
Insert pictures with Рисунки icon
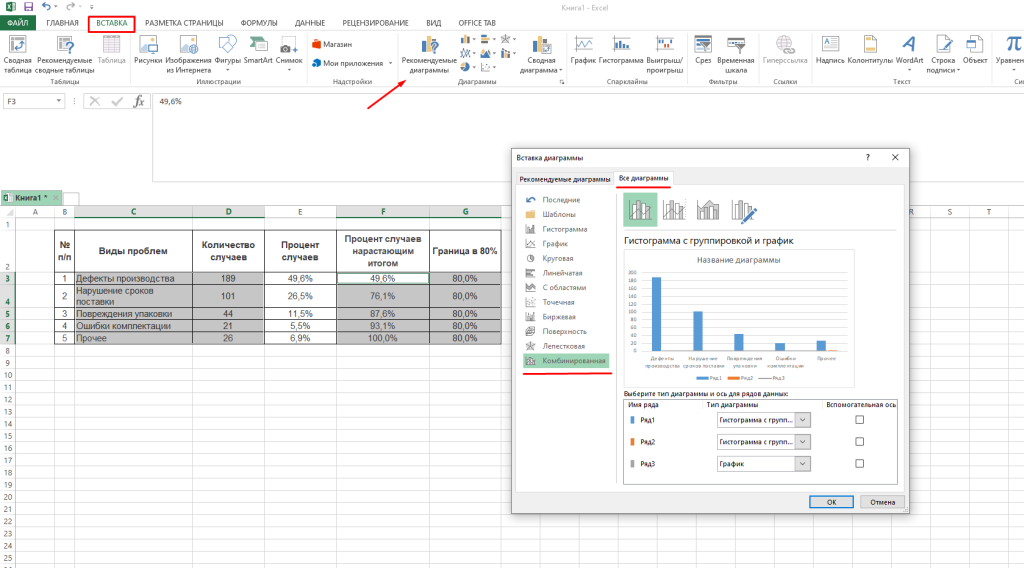(x=148, y=50)
